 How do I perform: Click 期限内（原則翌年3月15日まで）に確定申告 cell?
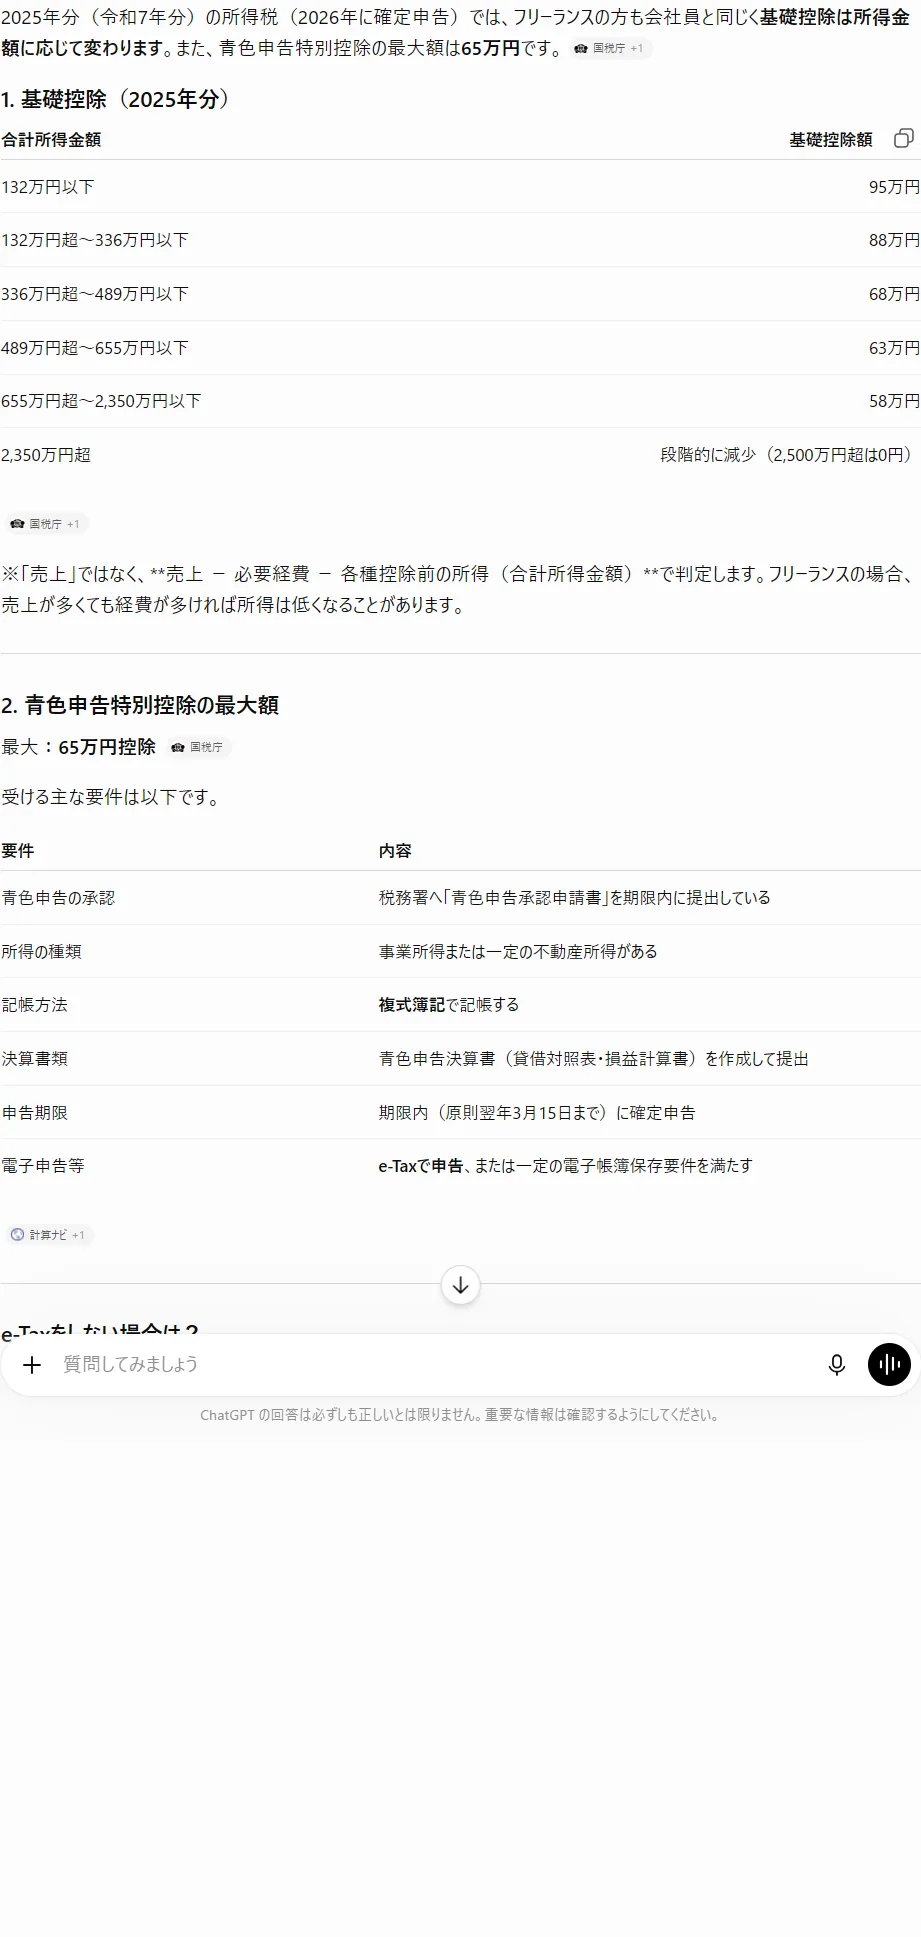coord(537,1113)
